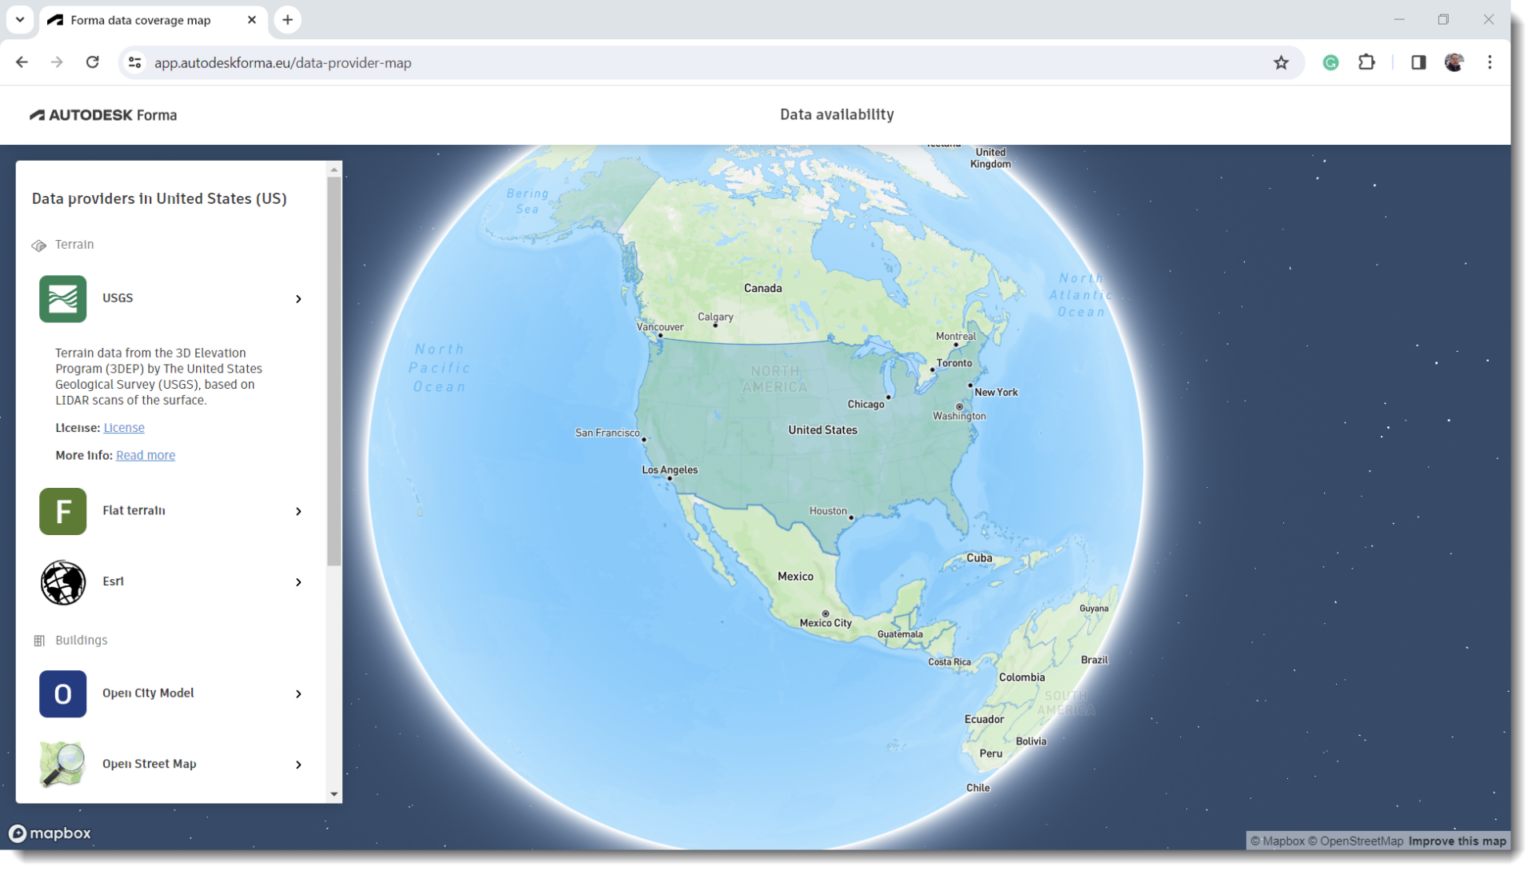Screen dimensions: 1536x875
Task: Switch to the Forma data coverage map tab
Action: pos(140,20)
